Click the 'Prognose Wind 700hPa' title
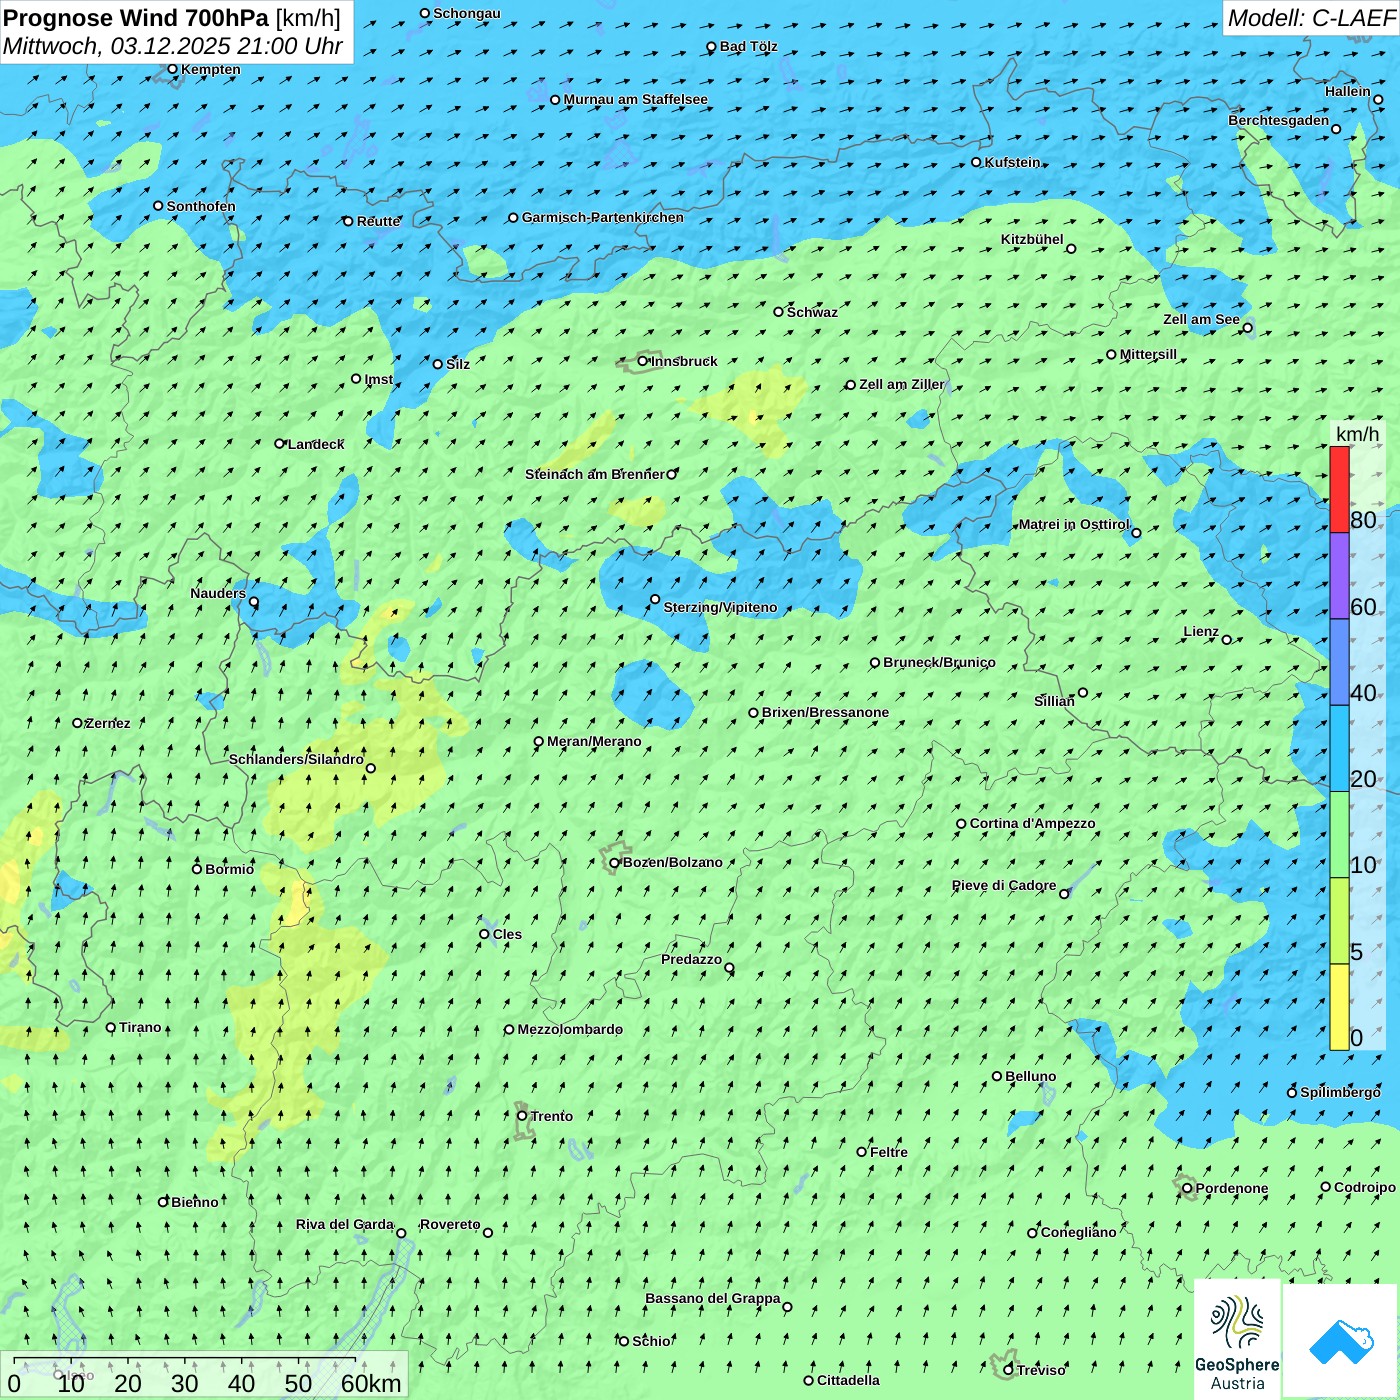The width and height of the screenshot is (1400, 1400). pyautogui.click(x=136, y=18)
